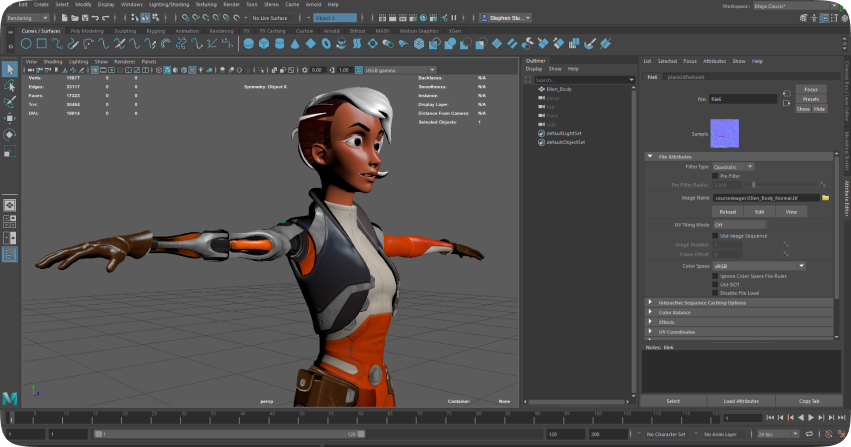Open the Filter Type Quadratic dropdown
851x447 pixels.
click(x=733, y=167)
